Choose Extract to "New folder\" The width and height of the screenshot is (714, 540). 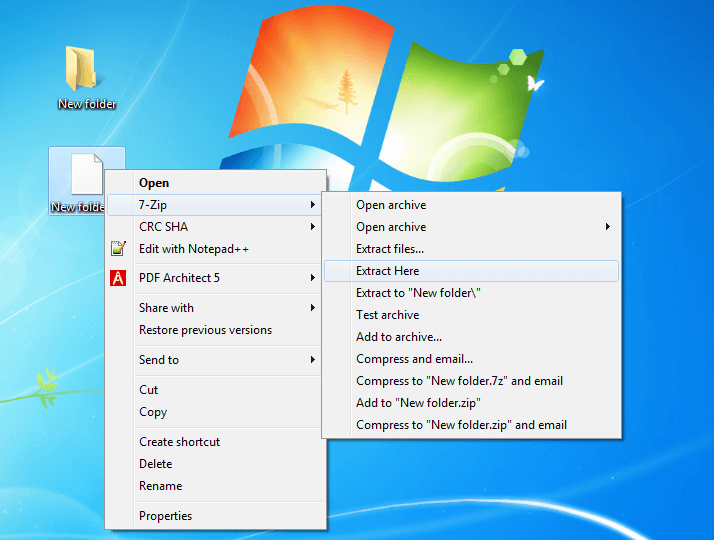click(471, 293)
